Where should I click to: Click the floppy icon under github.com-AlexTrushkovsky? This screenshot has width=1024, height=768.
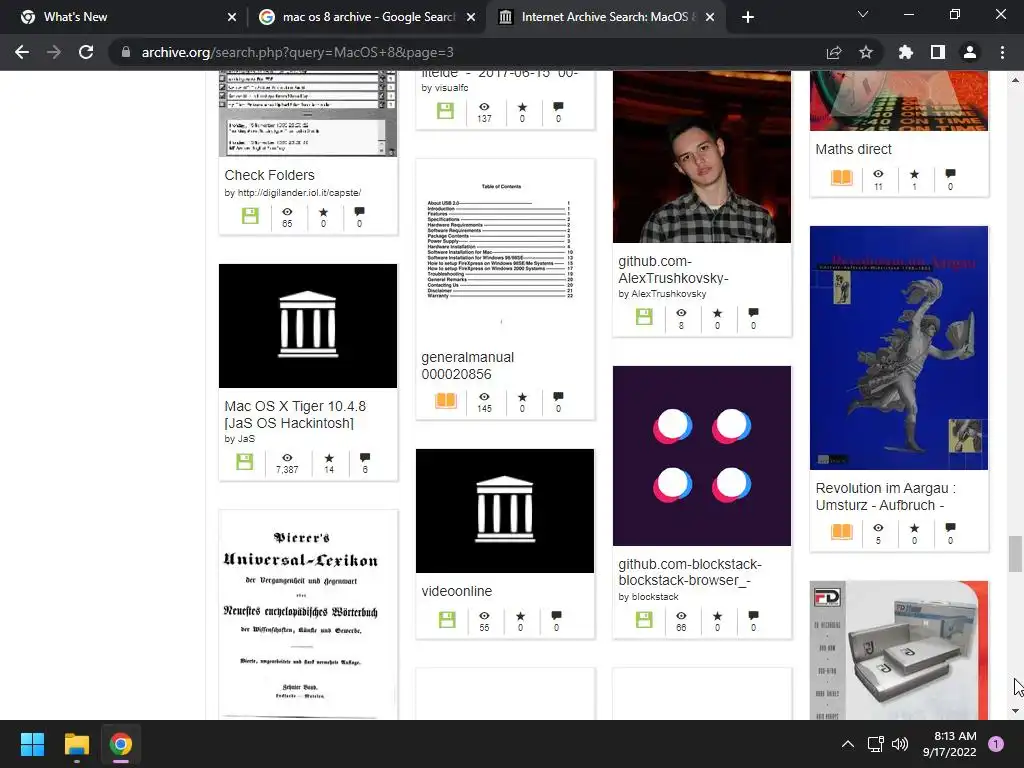[644, 317]
